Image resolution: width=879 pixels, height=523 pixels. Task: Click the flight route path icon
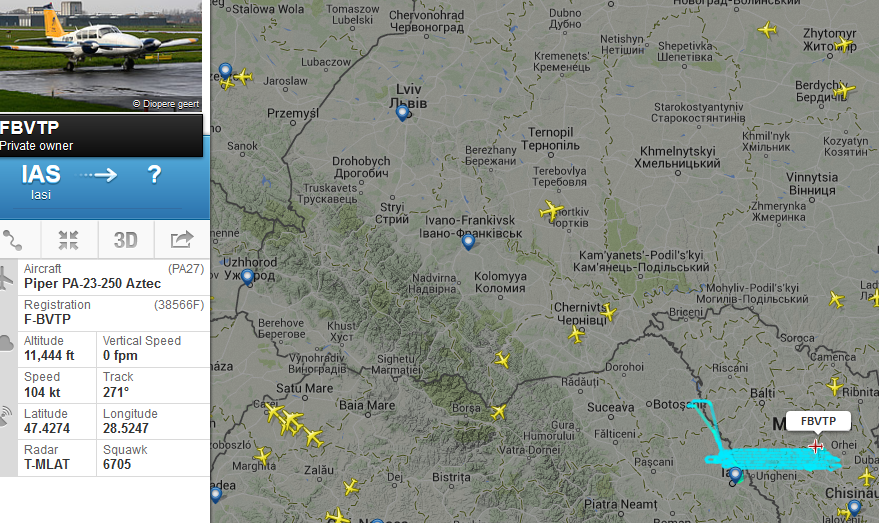coord(12,240)
